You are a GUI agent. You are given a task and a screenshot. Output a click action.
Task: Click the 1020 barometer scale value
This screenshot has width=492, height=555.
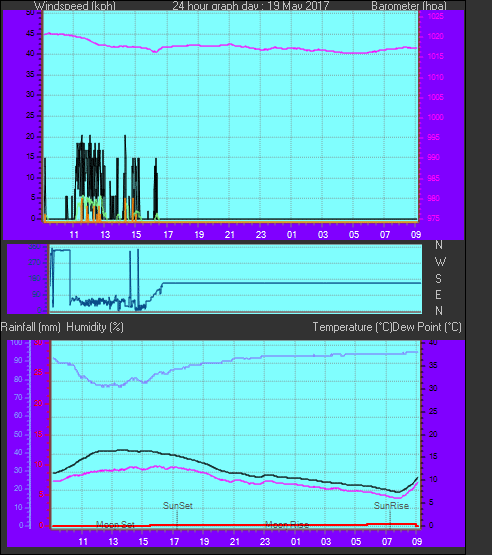tap(436, 36)
